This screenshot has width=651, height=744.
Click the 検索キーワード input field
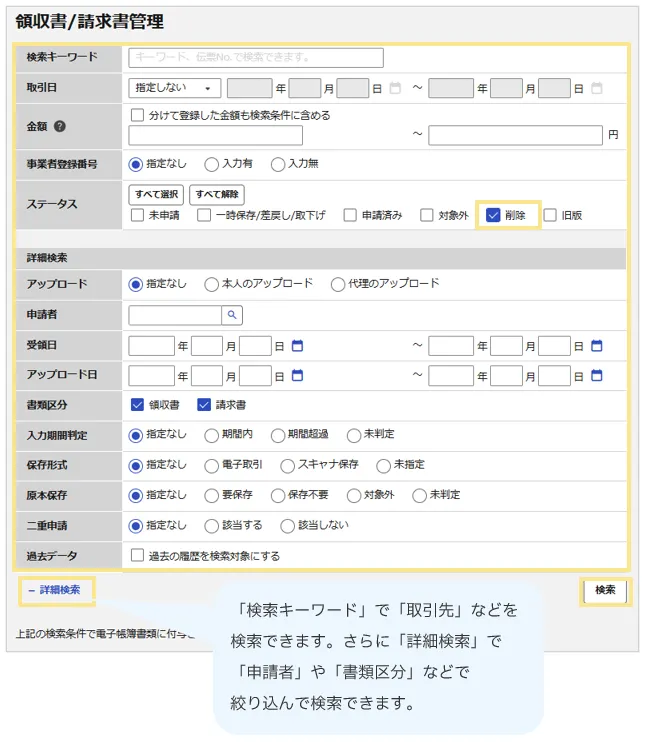tap(256, 58)
